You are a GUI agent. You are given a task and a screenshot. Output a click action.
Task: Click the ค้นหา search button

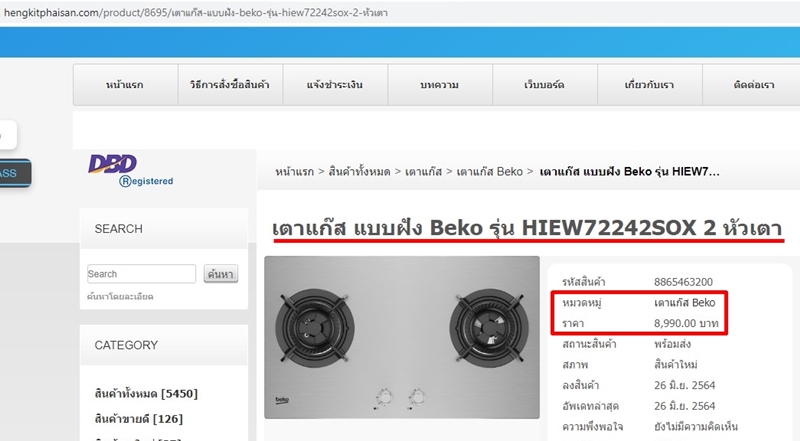220,274
